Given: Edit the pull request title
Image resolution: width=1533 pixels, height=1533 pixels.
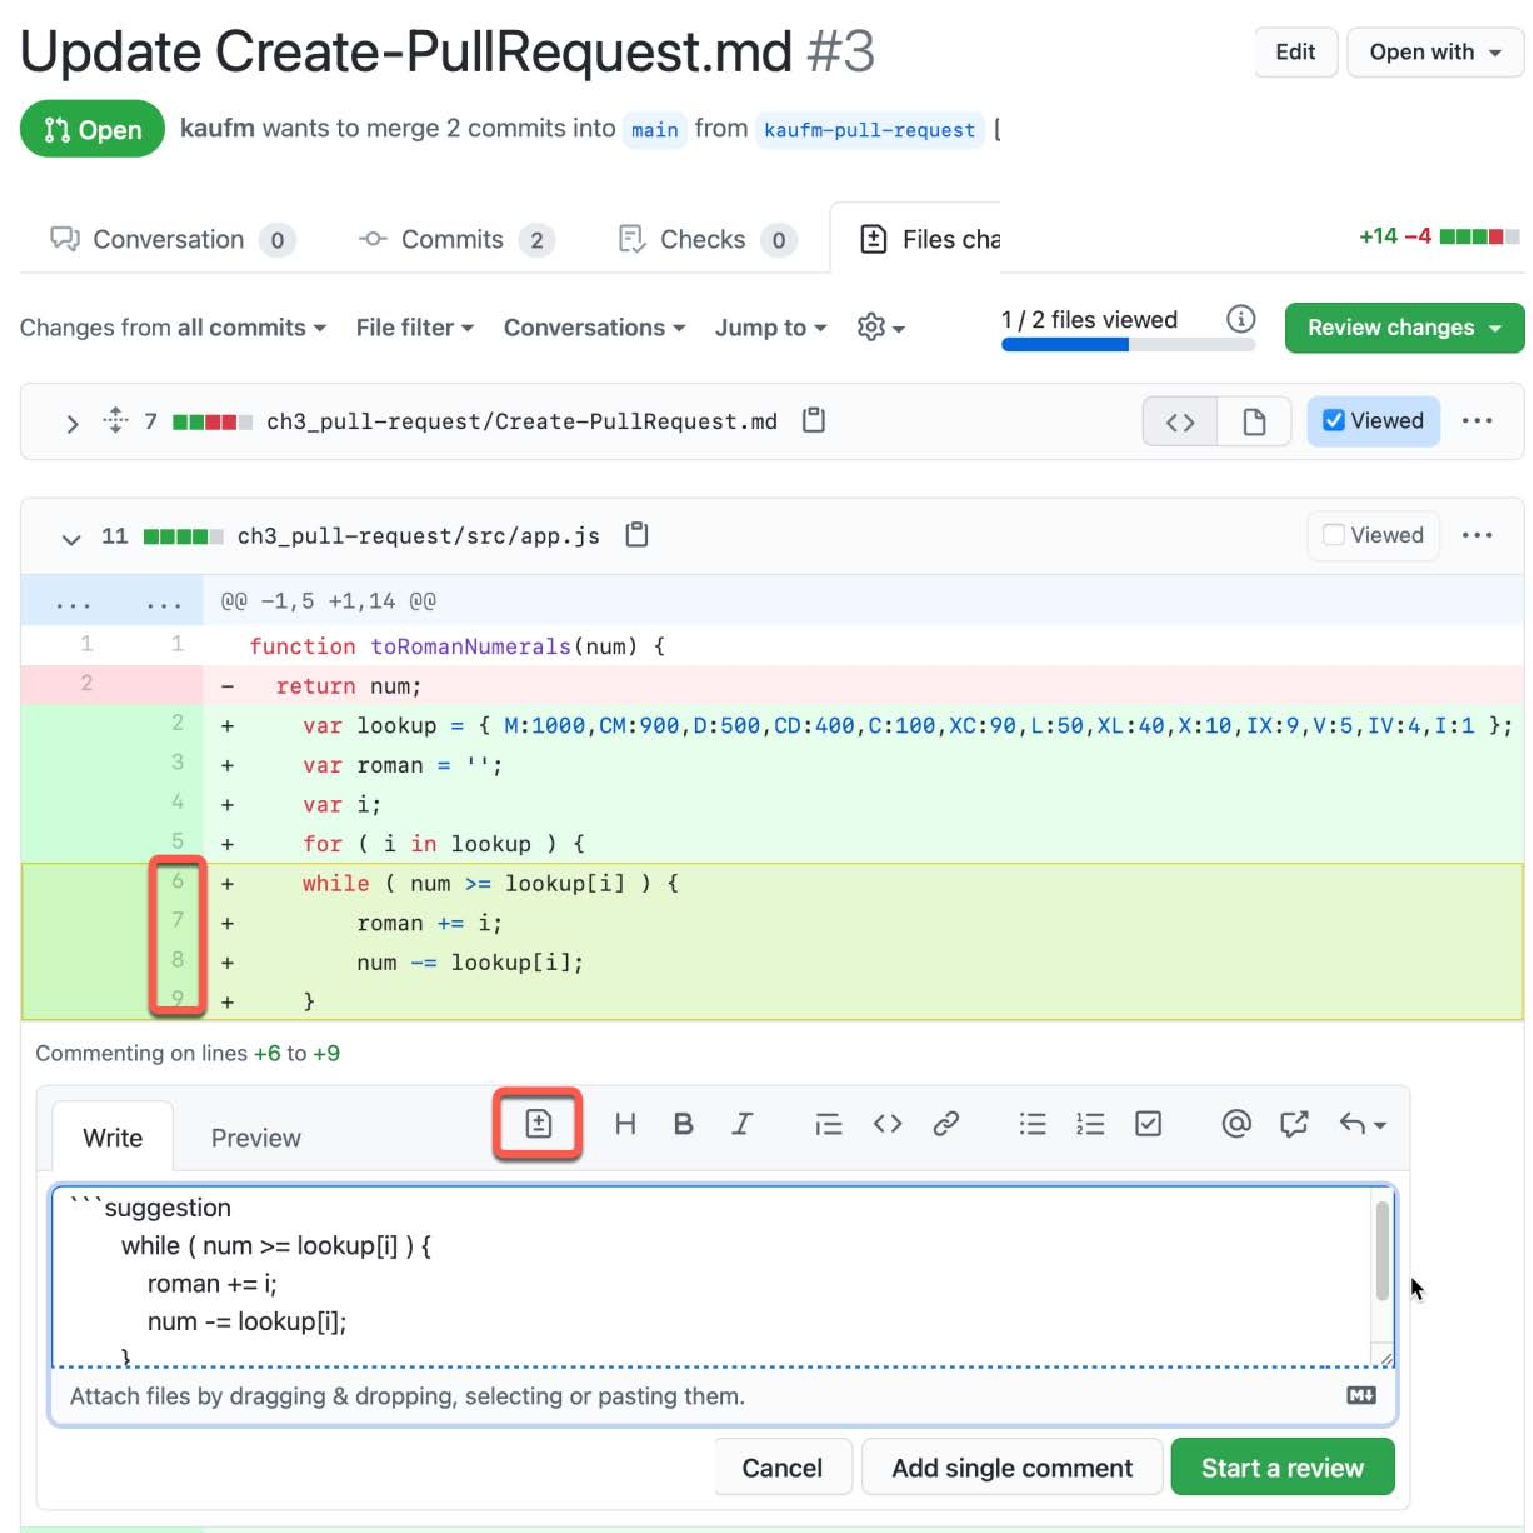Looking at the screenshot, I should tap(1296, 52).
